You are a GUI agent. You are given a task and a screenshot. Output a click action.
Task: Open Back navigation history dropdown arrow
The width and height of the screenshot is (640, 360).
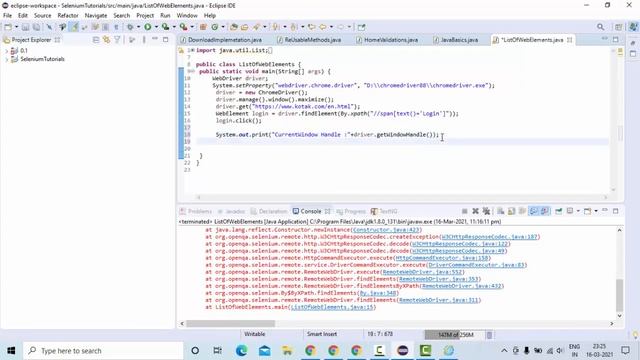(x=331, y=27)
